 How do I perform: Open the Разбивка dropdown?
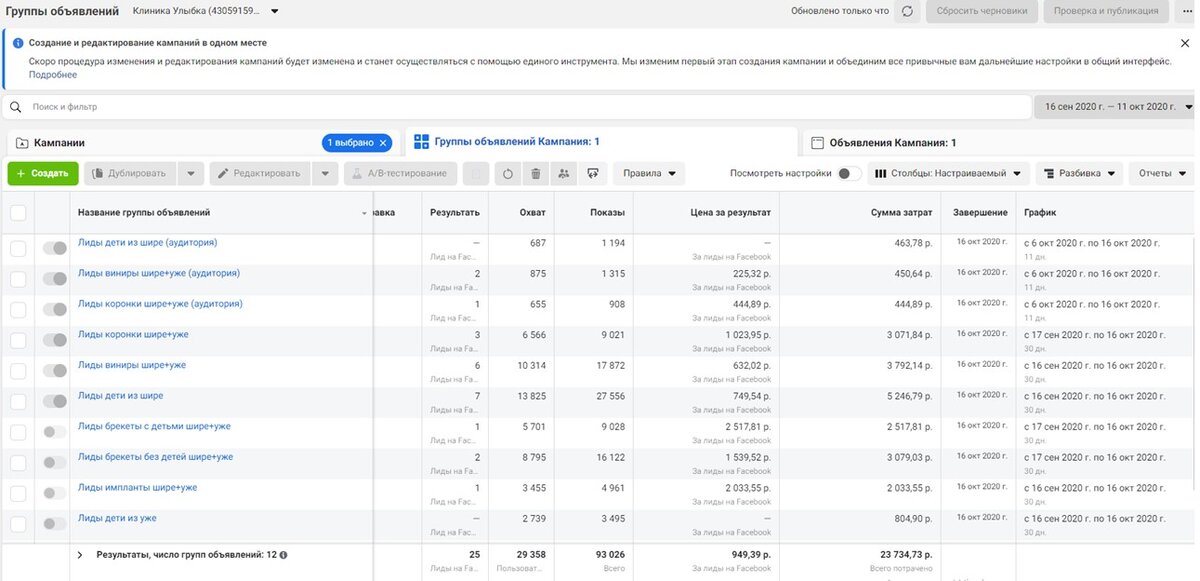(1080, 173)
